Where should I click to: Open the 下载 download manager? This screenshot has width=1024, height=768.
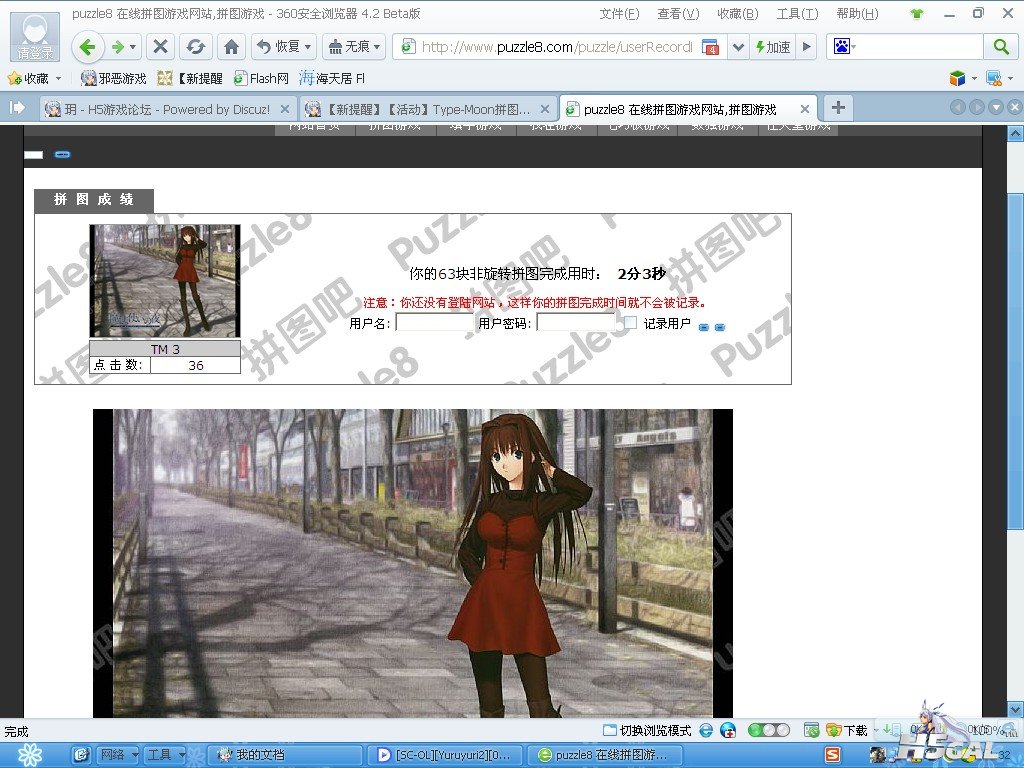847,731
